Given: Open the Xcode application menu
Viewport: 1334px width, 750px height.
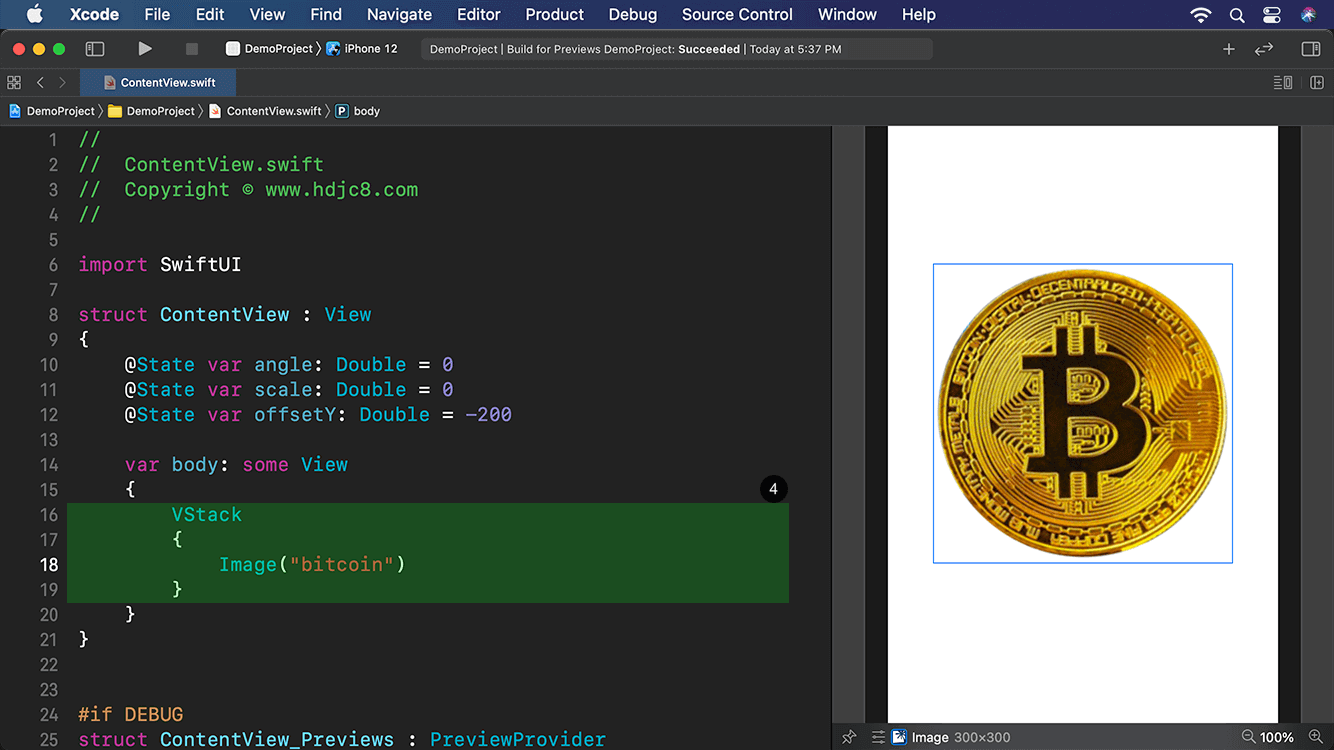Looking at the screenshot, I should pos(94,14).
